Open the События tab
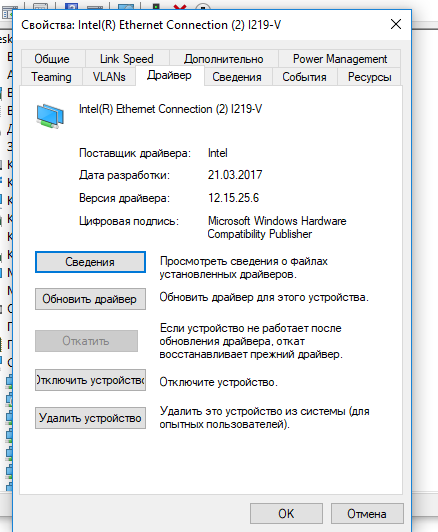The width and height of the screenshot is (438, 532). pyautogui.click(x=304, y=77)
